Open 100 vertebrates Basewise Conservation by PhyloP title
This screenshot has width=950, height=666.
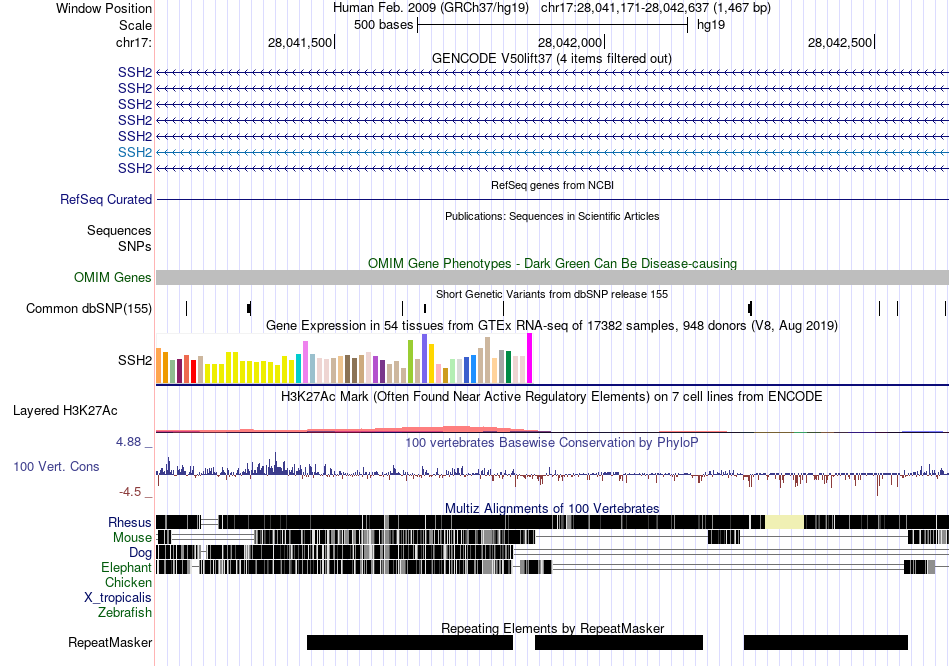click(x=552, y=443)
